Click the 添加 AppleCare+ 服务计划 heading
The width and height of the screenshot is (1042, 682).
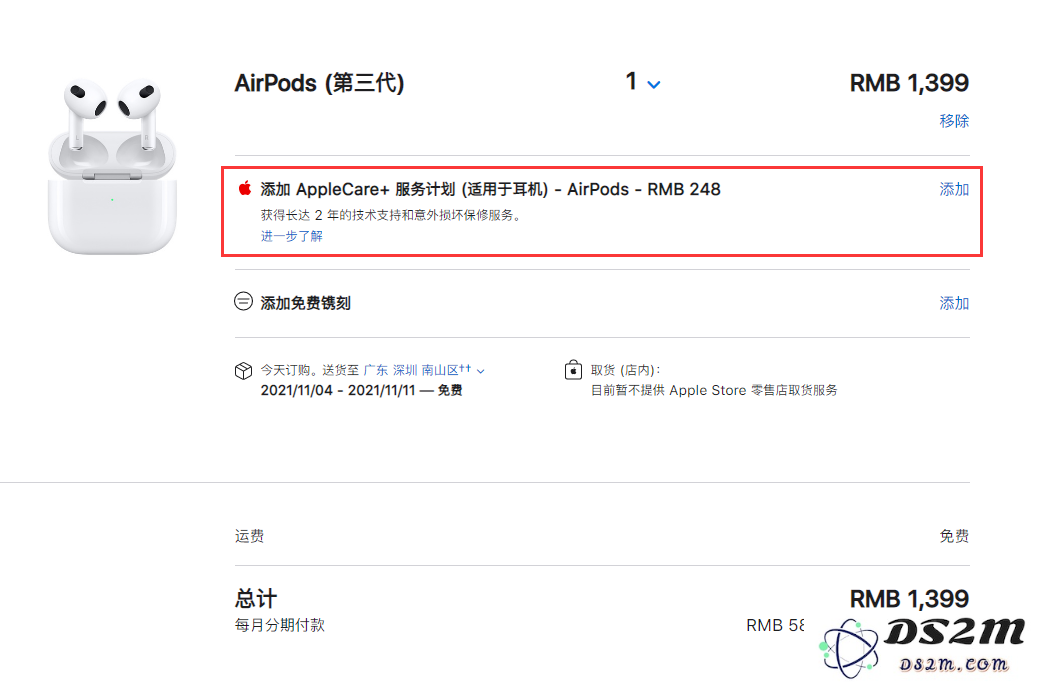tap(490, 189)
